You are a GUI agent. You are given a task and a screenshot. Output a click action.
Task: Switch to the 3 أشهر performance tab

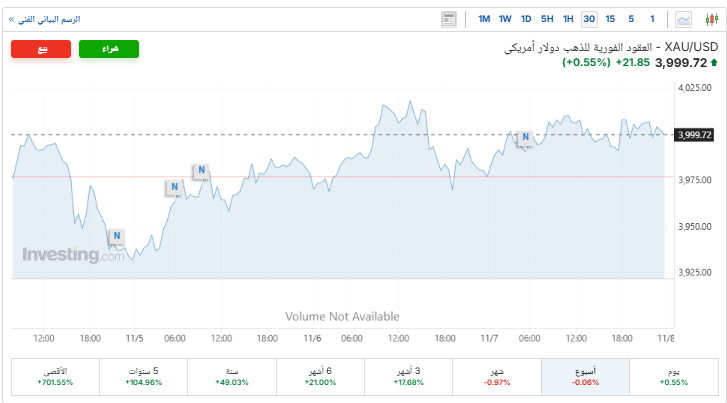[x=408, y=377]
